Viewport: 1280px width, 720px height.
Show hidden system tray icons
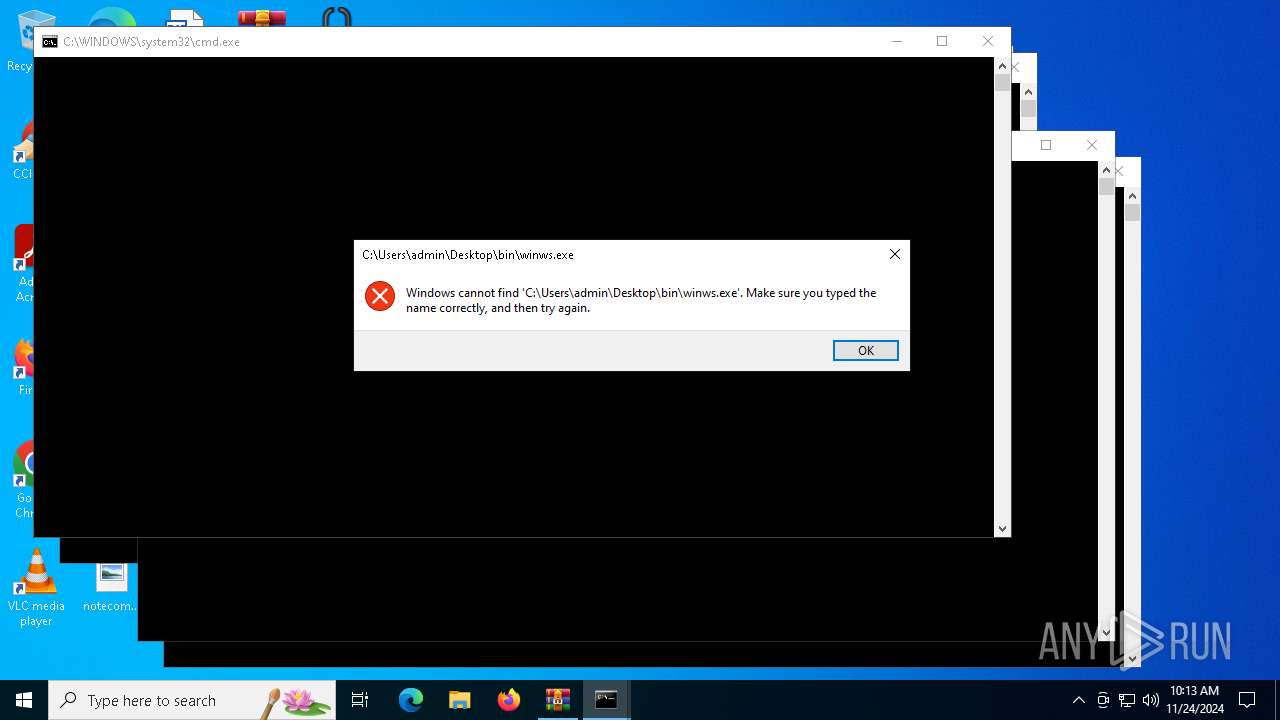coord(1078,700)
